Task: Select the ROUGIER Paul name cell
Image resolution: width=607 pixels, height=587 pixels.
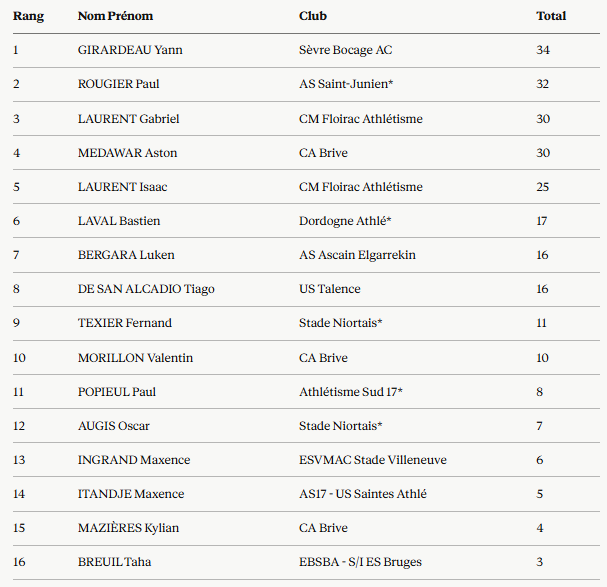Action: (x=118, y=84)
